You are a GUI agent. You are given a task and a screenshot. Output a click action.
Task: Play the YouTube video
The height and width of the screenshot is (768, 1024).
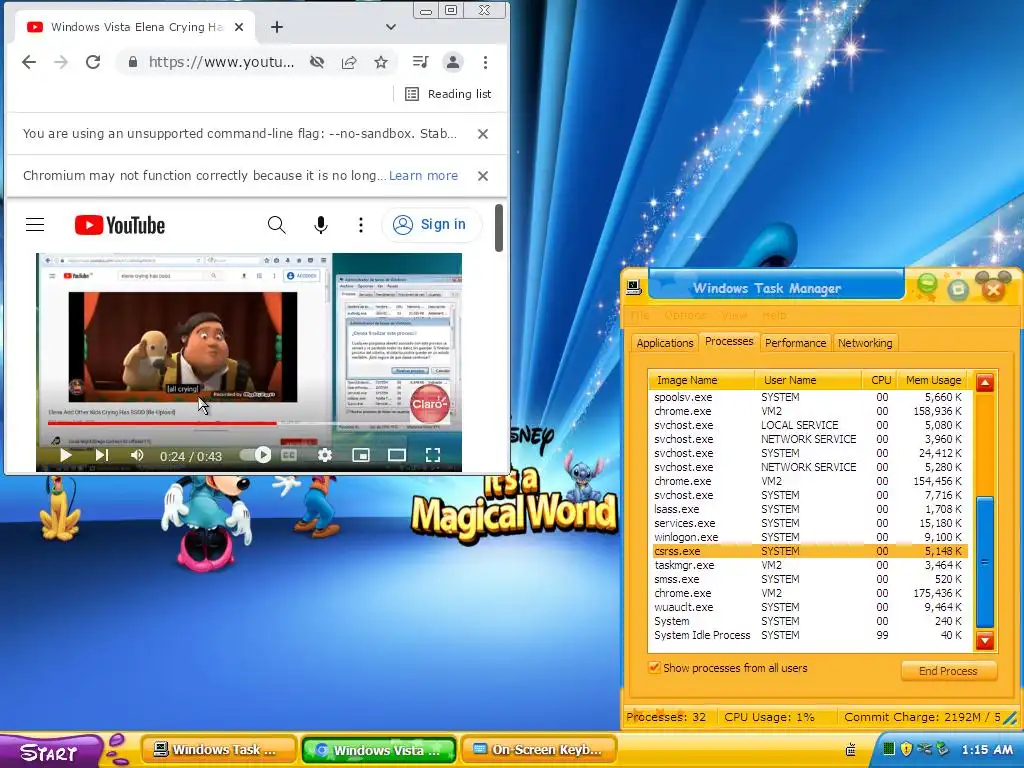[65, 455]
